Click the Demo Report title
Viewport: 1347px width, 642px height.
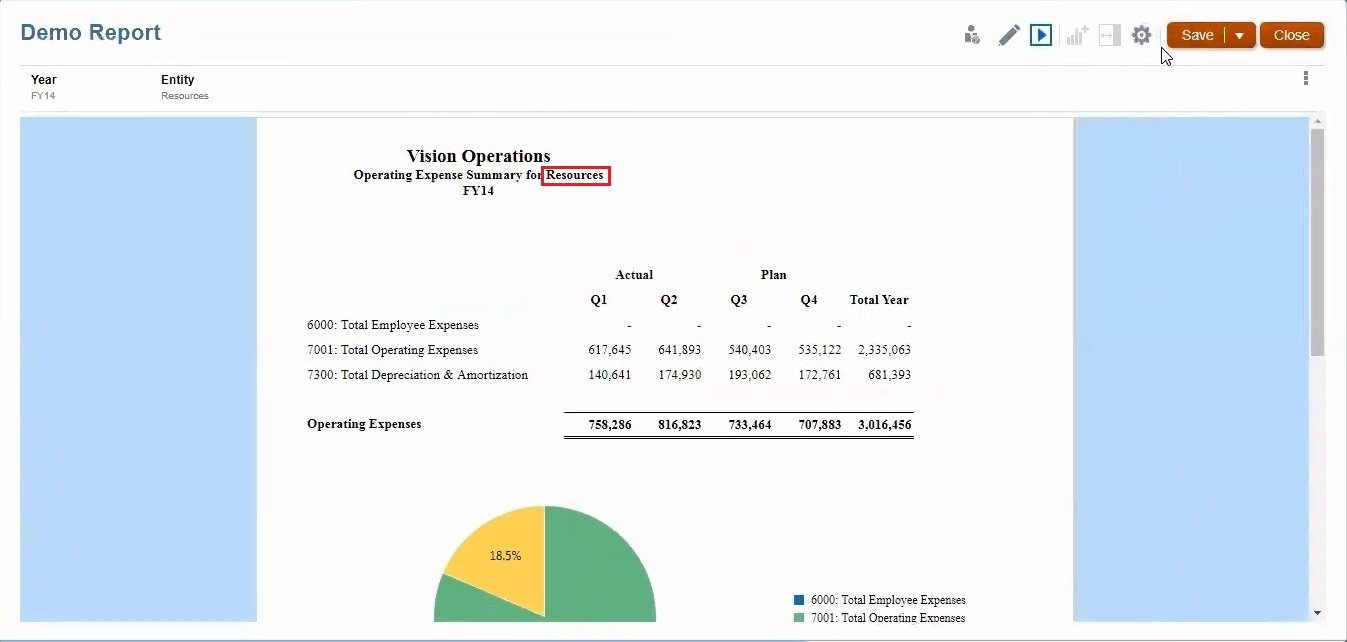tap(90, 32)
